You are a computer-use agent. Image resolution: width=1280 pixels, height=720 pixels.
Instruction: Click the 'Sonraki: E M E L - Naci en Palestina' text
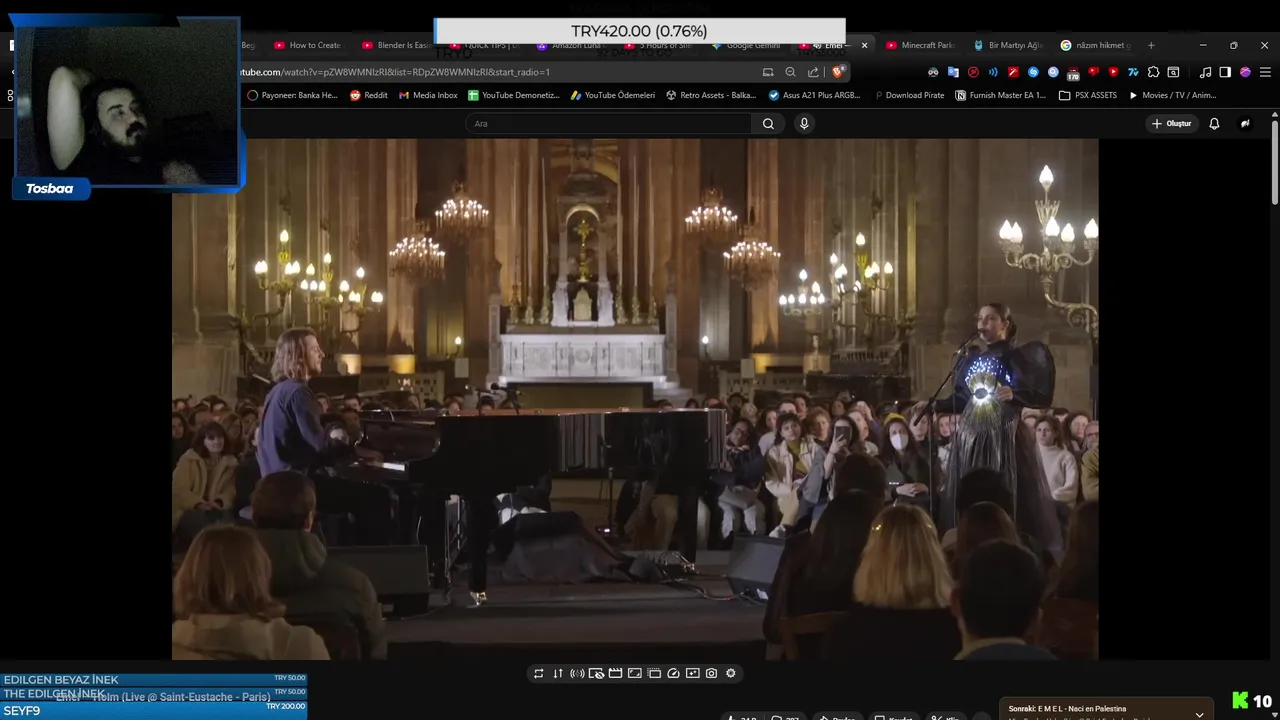[x=1067, y=708]
